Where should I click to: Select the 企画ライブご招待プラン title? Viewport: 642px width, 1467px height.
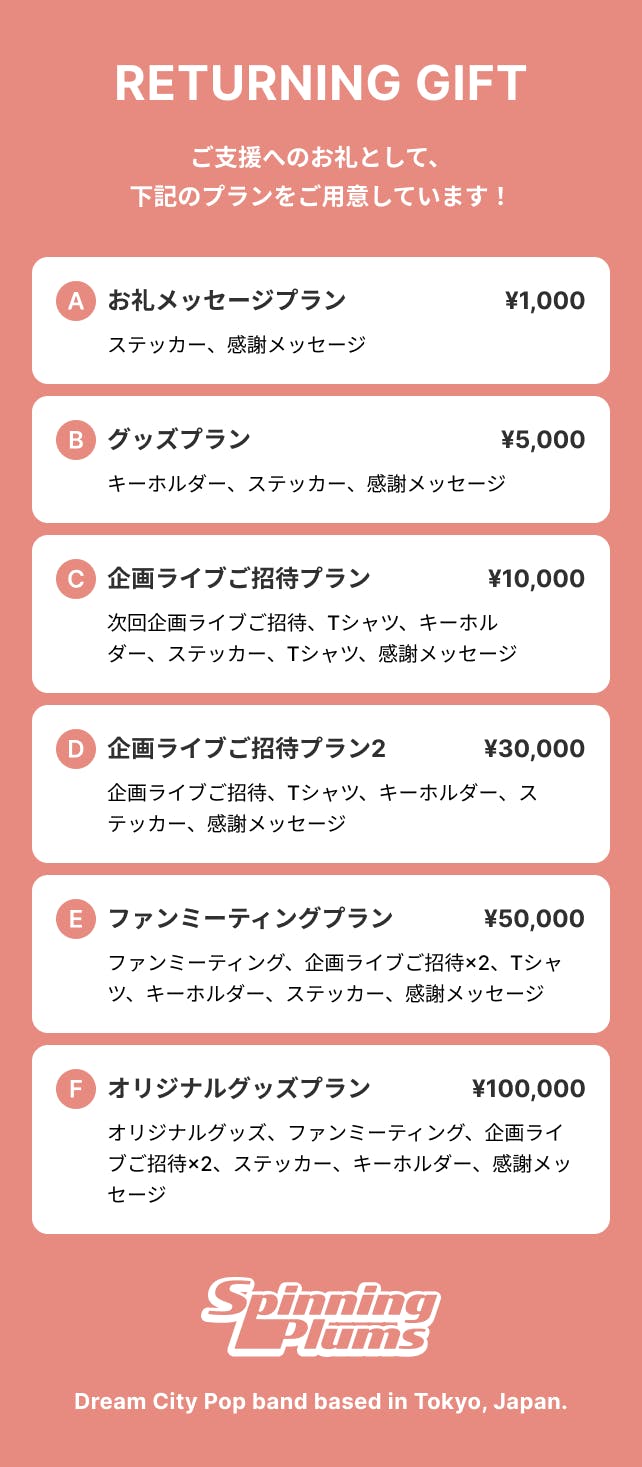tap(239, 578)
